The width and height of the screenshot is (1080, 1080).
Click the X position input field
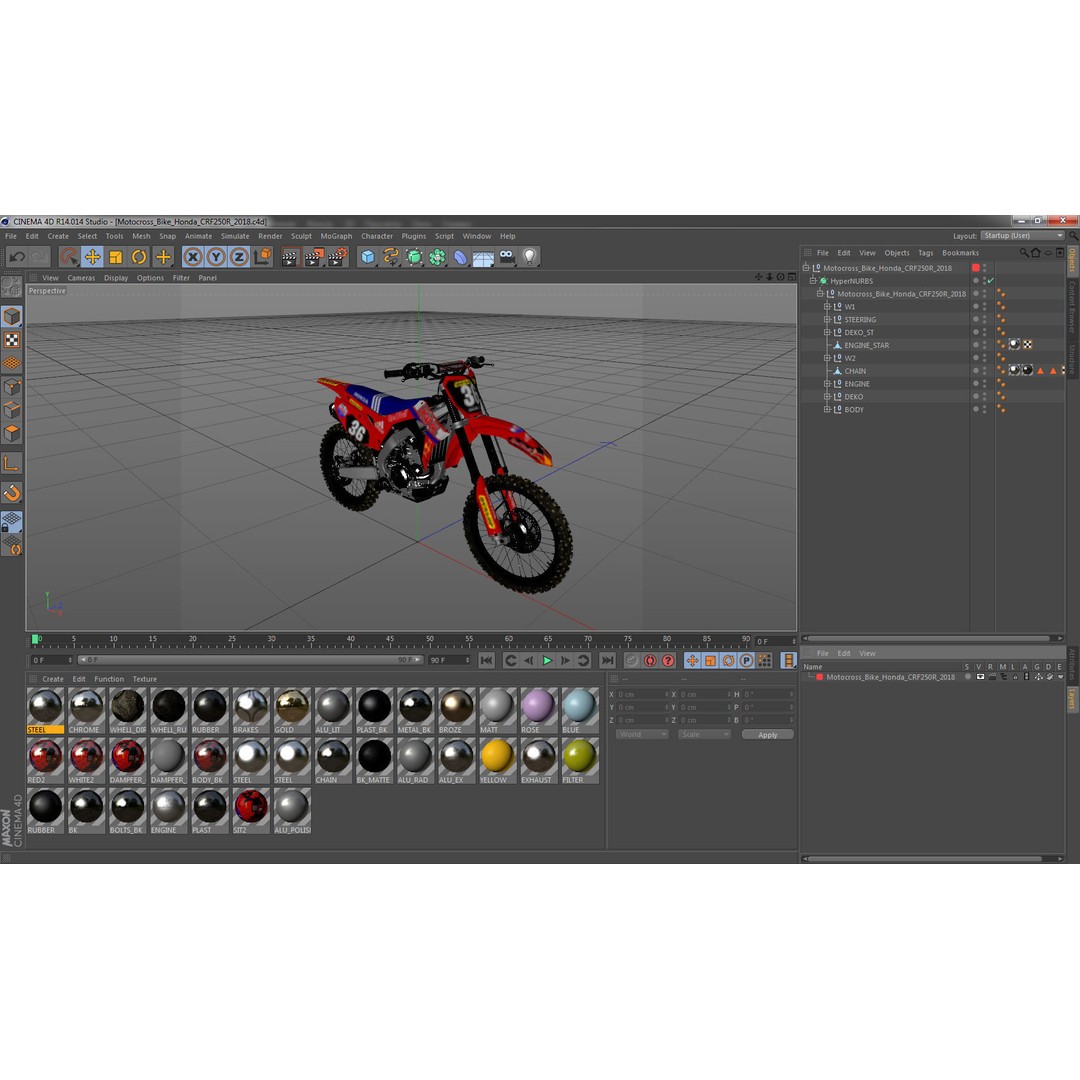(x=643, y=695)
